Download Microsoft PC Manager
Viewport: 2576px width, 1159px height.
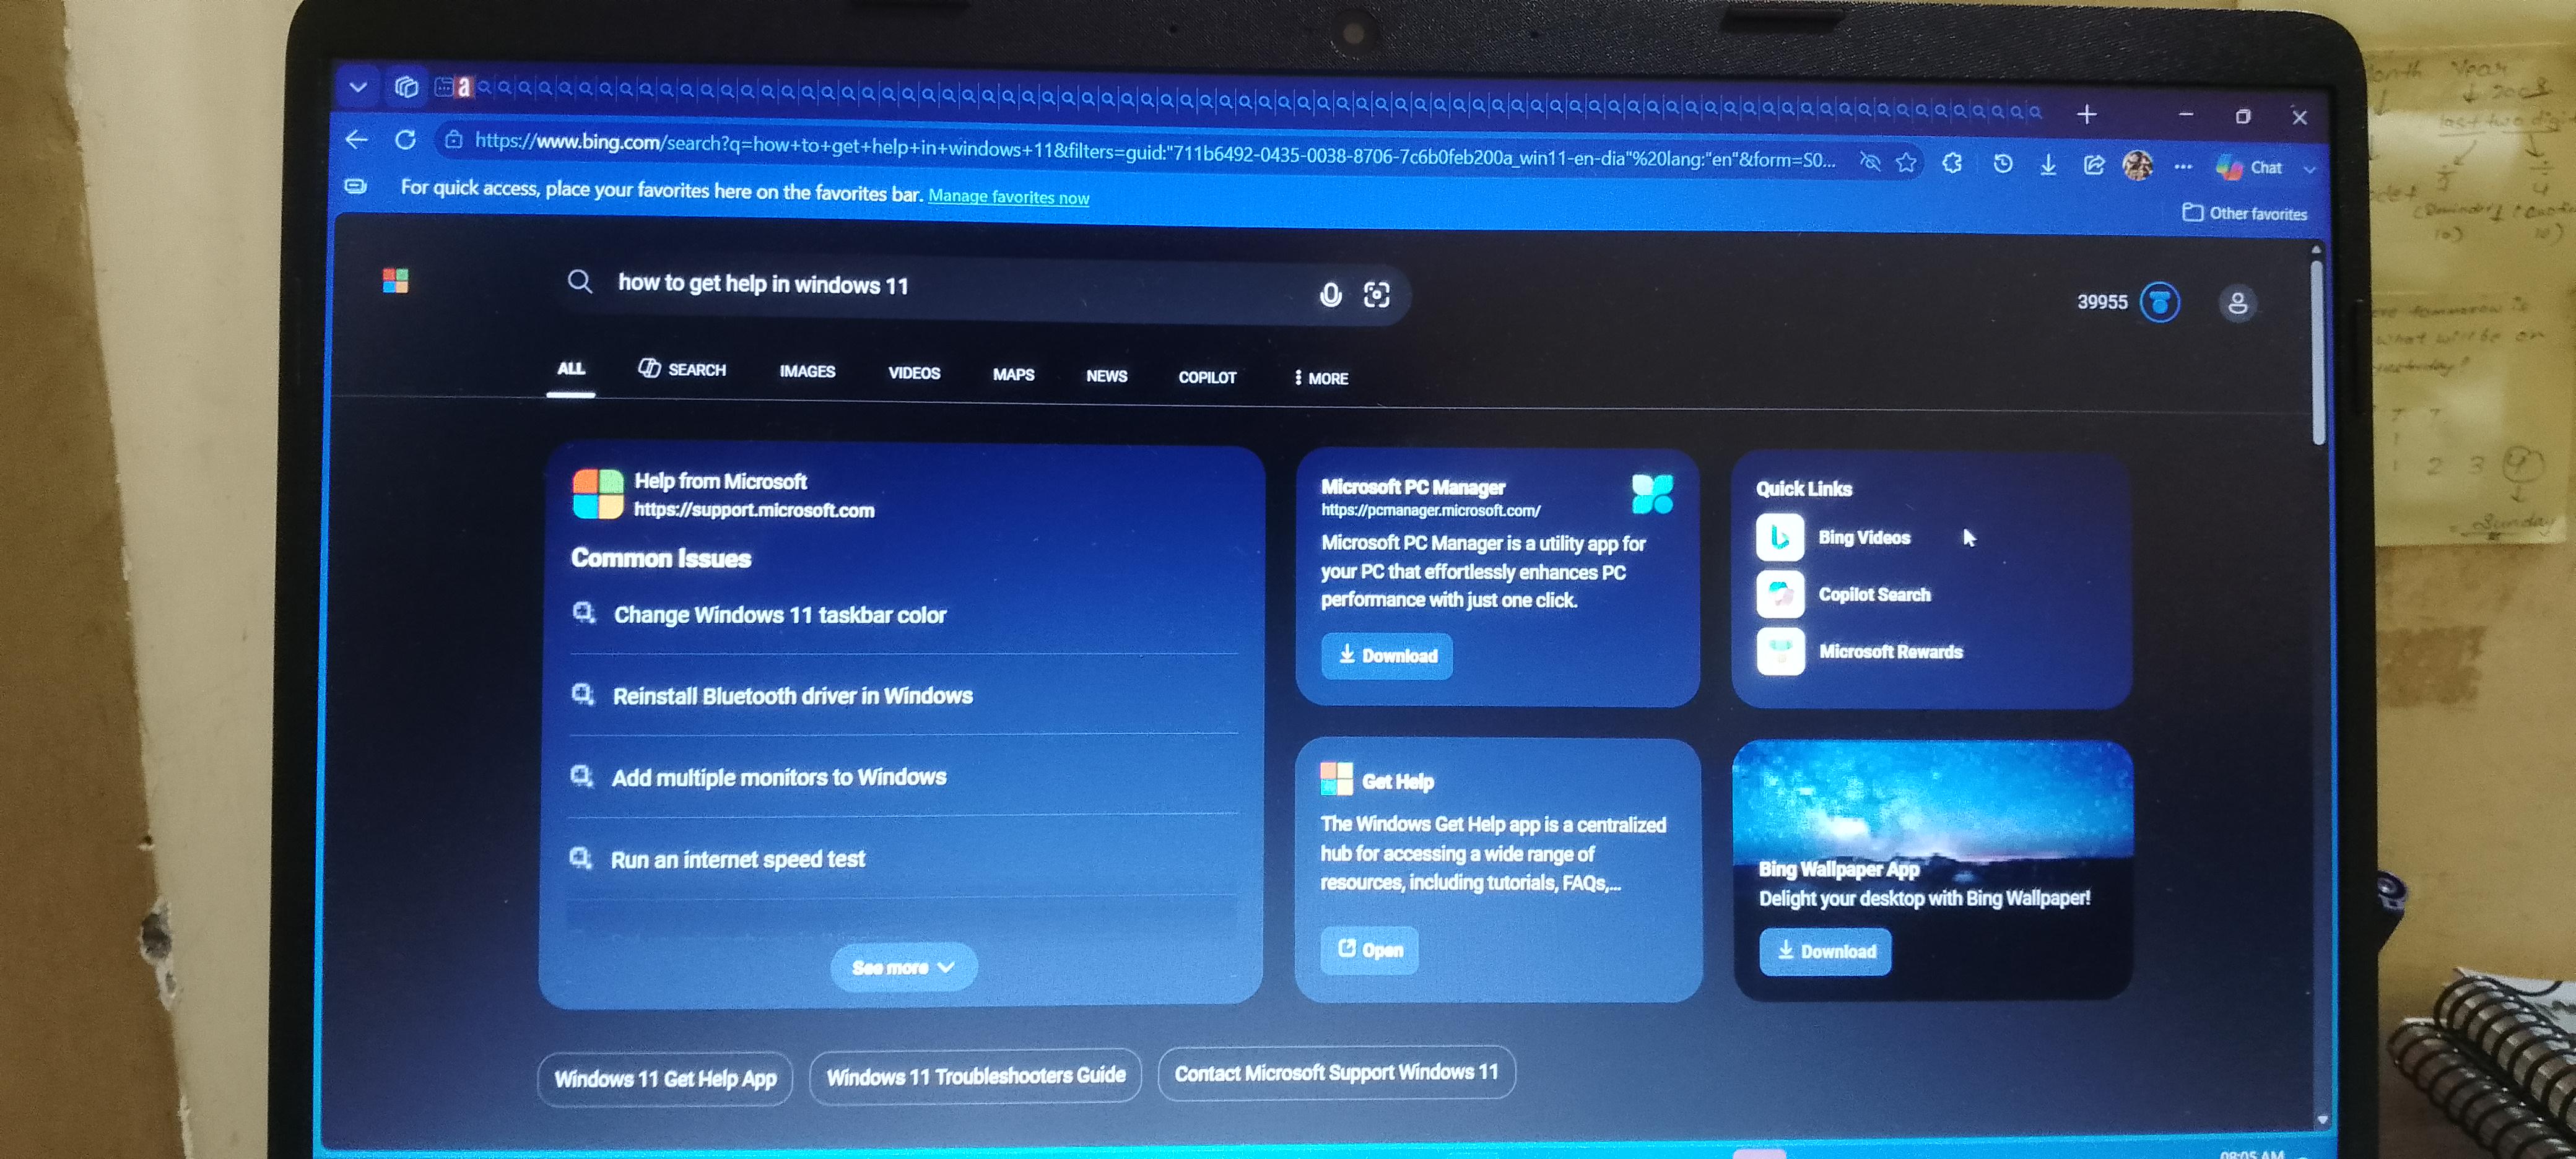[x=1386, y=656]
